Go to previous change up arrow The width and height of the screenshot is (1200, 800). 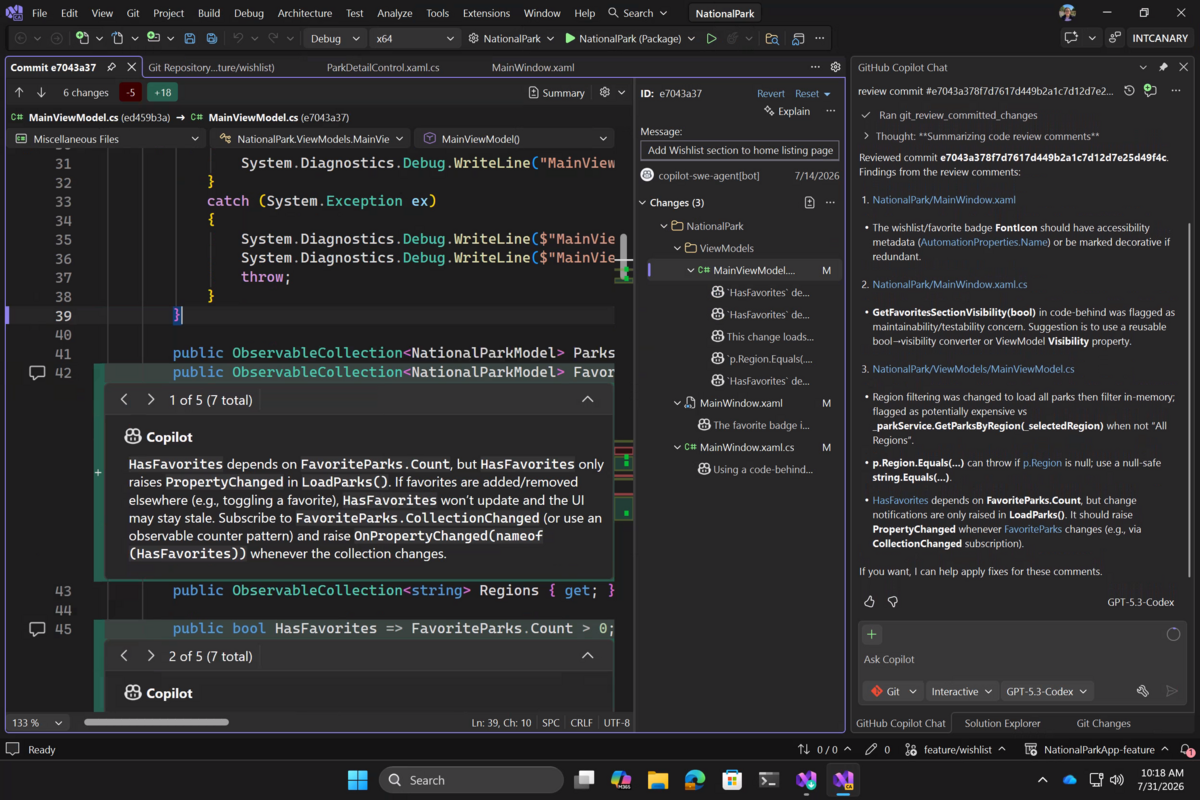[x=19, y=92]
